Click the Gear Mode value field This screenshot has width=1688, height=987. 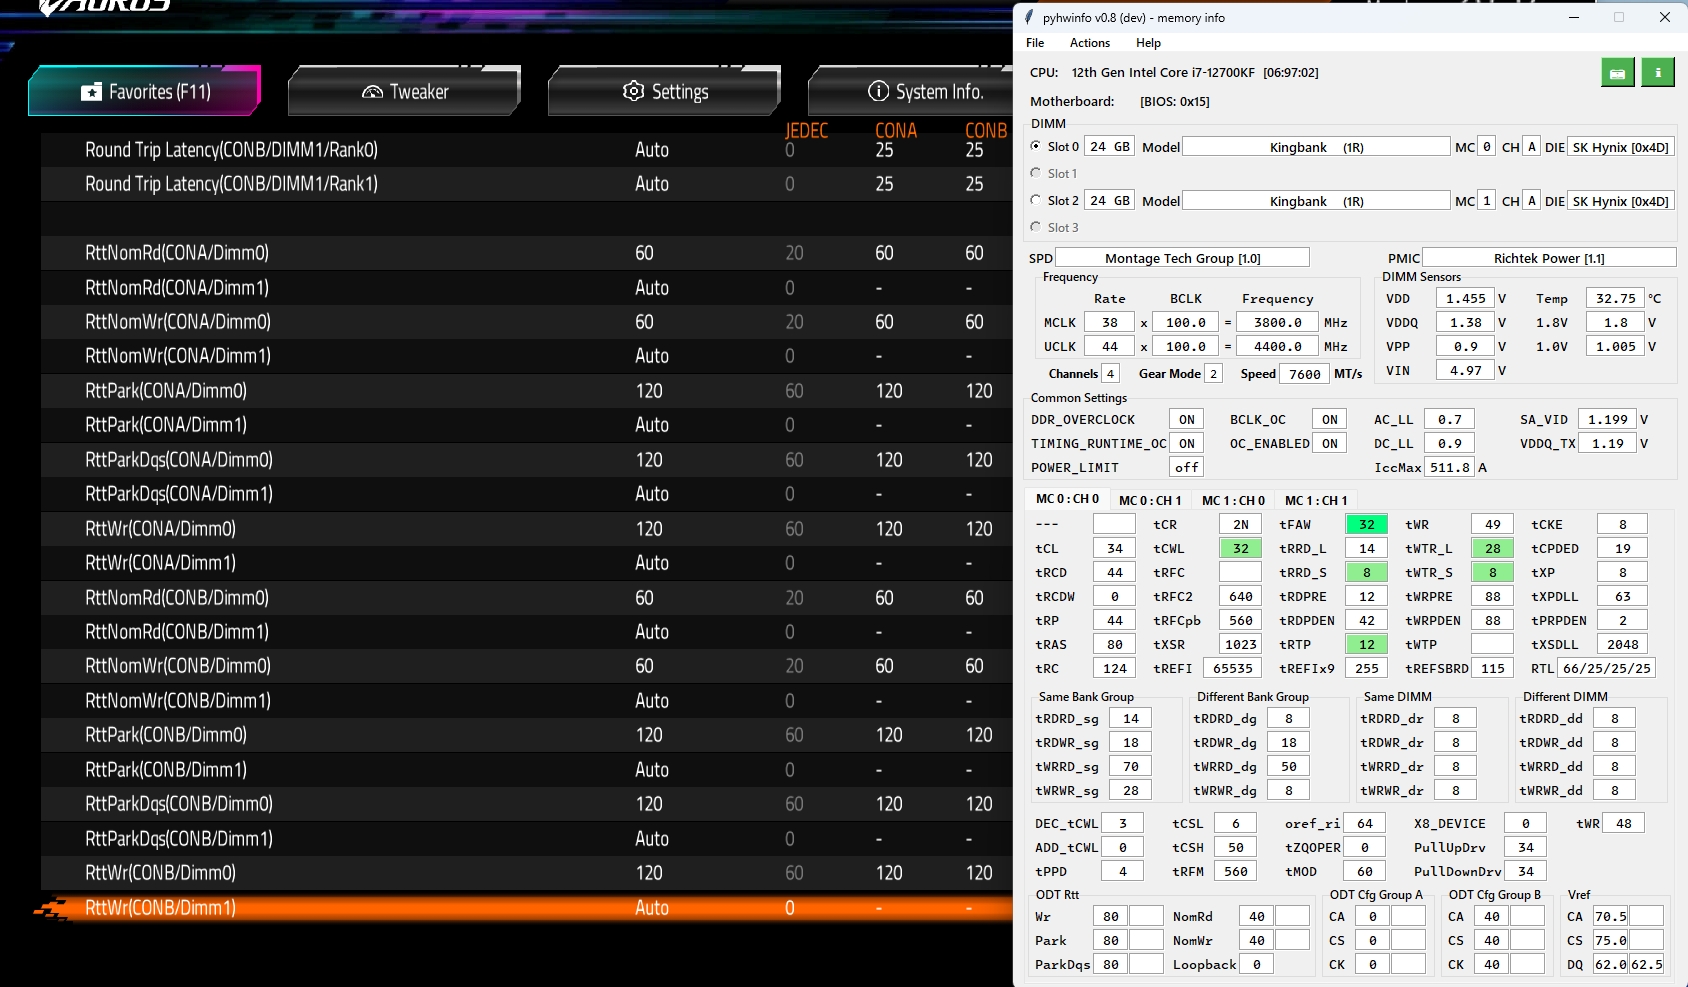(x=1213, y=374)
